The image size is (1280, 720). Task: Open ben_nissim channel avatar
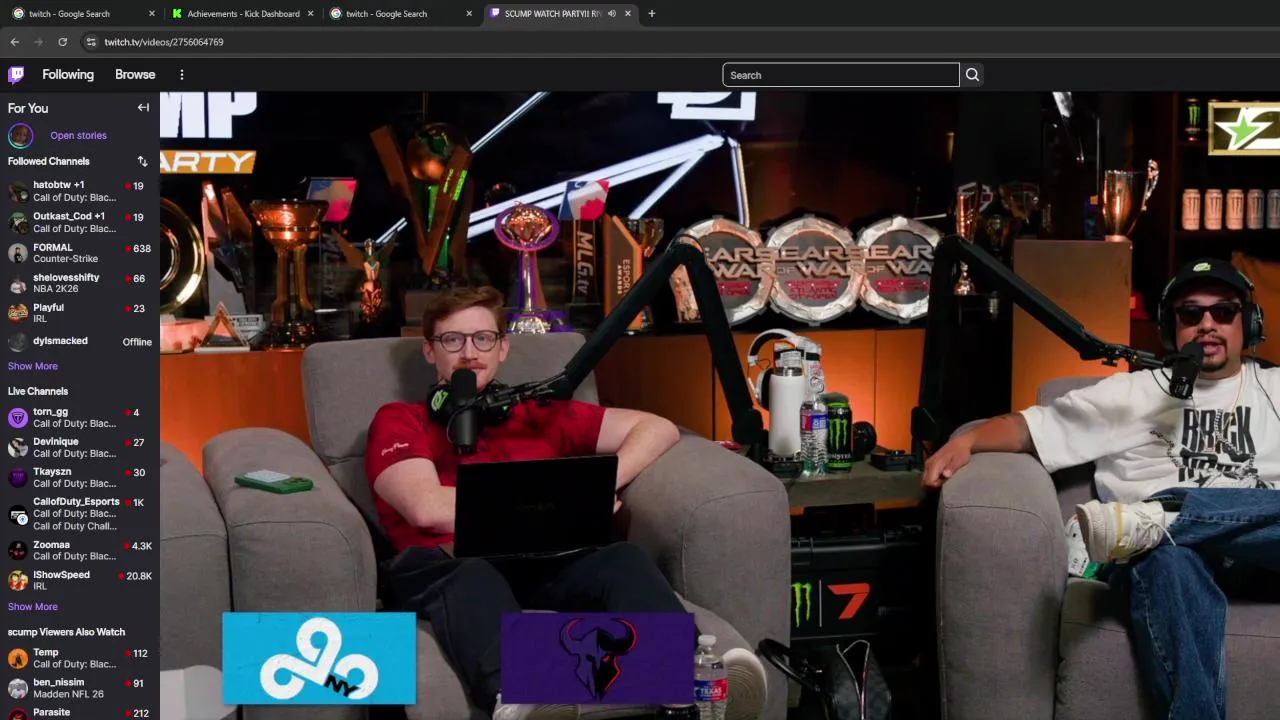point(18,688)
